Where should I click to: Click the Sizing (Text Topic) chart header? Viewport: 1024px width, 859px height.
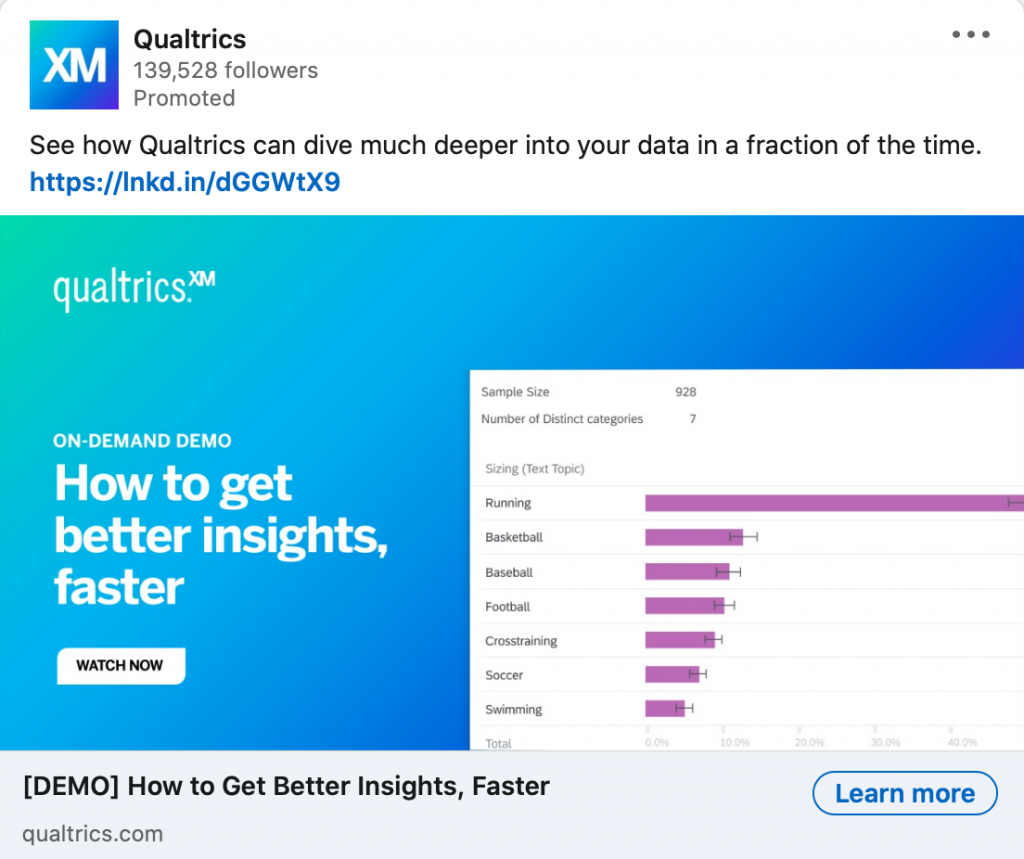[534, 468]
